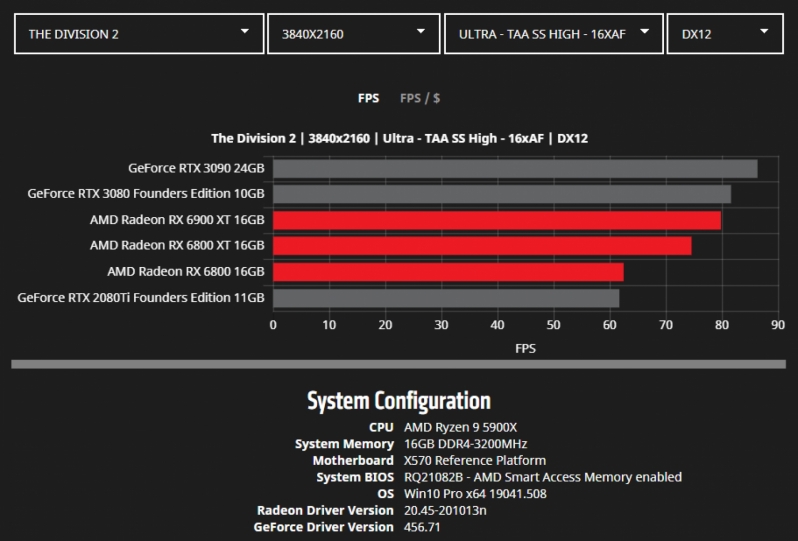Viewport: 798px width, 541px height.
Task: Pick the red Radeon RX 6800 XT bar
Action: pyautogui.click(x=482, y=246)
